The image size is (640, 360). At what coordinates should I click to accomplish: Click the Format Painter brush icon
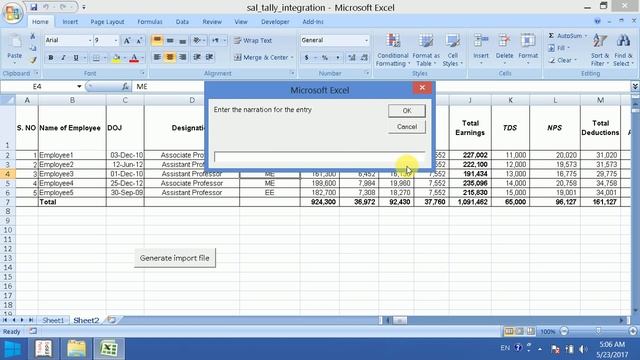(x=33, y=60)
